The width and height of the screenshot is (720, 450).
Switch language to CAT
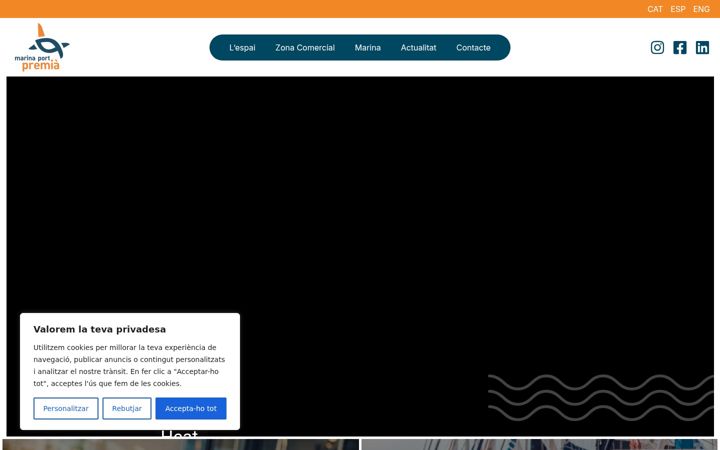pyautogui.click(x=655, y=9)
